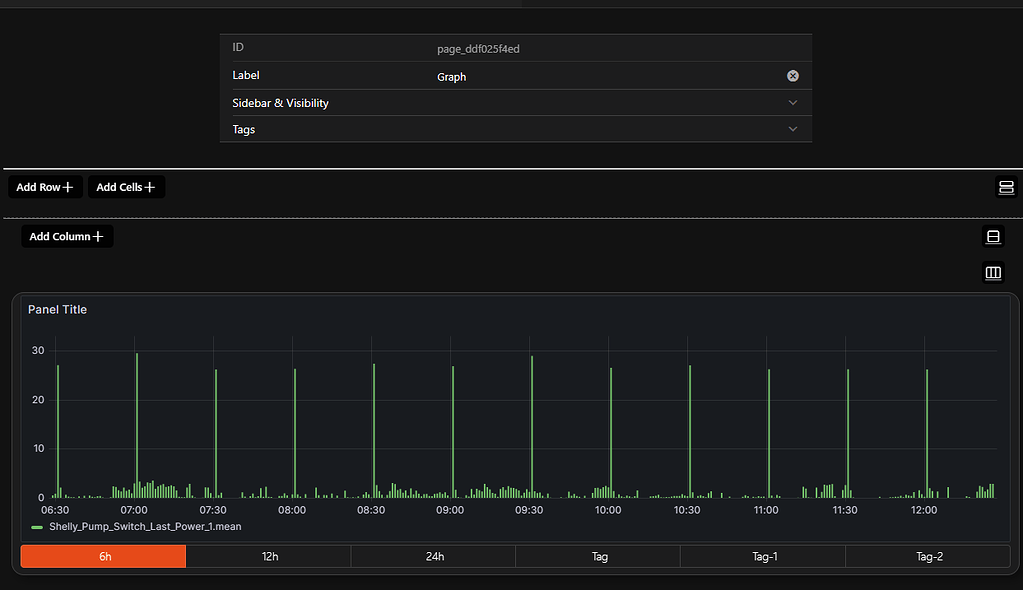Click the Add Row button
Image resolution: width=1023 pixels, height=590 pixels.
(44, 187)
